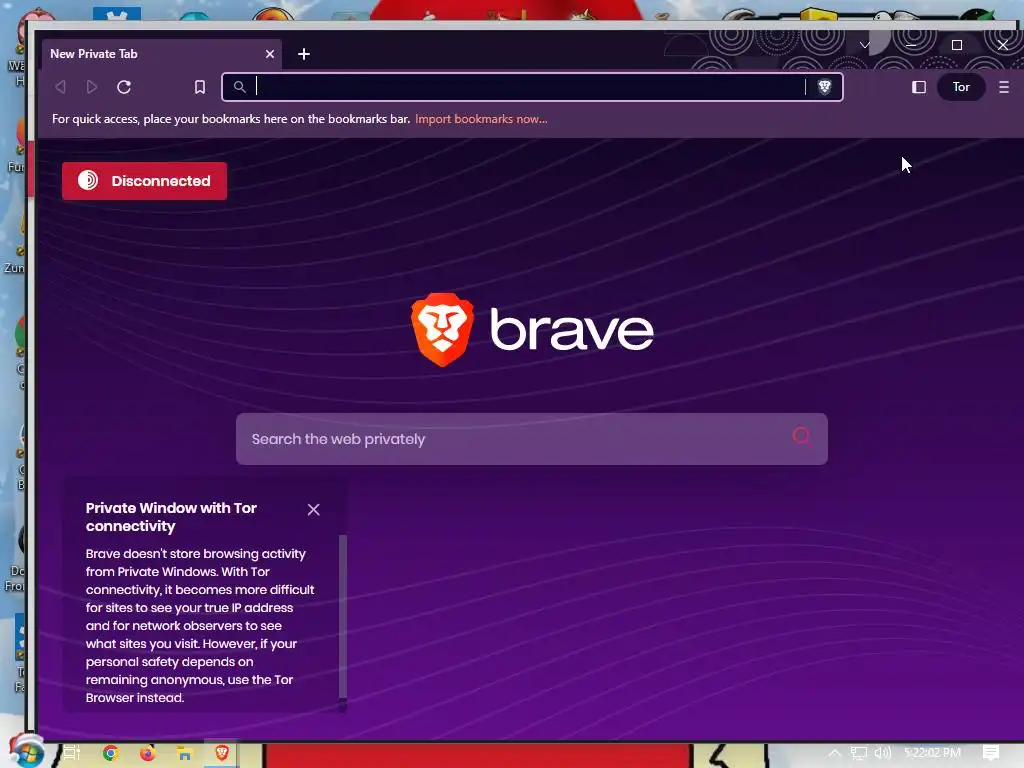The height and width of the screenshot is (768, 1024).
Task: Click the Search the web privately box
Action: 532,439
